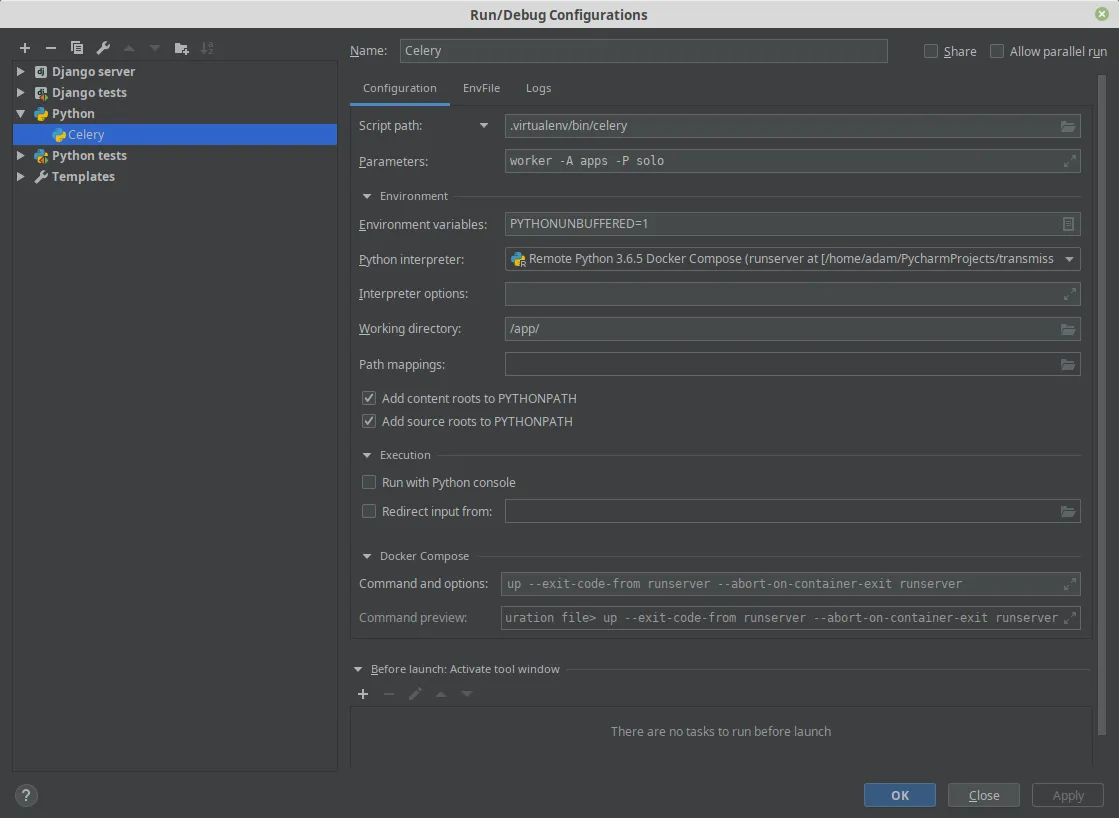Switch to the Logs tab

pos(538,89)
